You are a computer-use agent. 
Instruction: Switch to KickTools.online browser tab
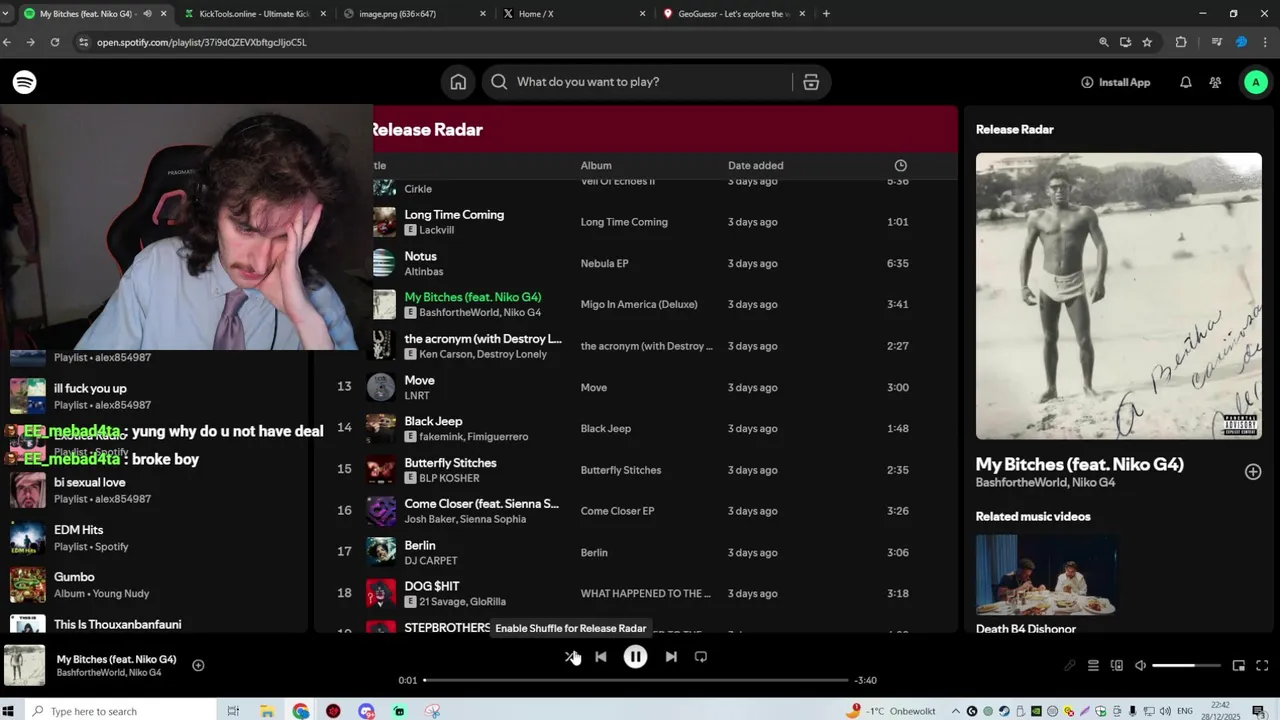pos(255,14)
